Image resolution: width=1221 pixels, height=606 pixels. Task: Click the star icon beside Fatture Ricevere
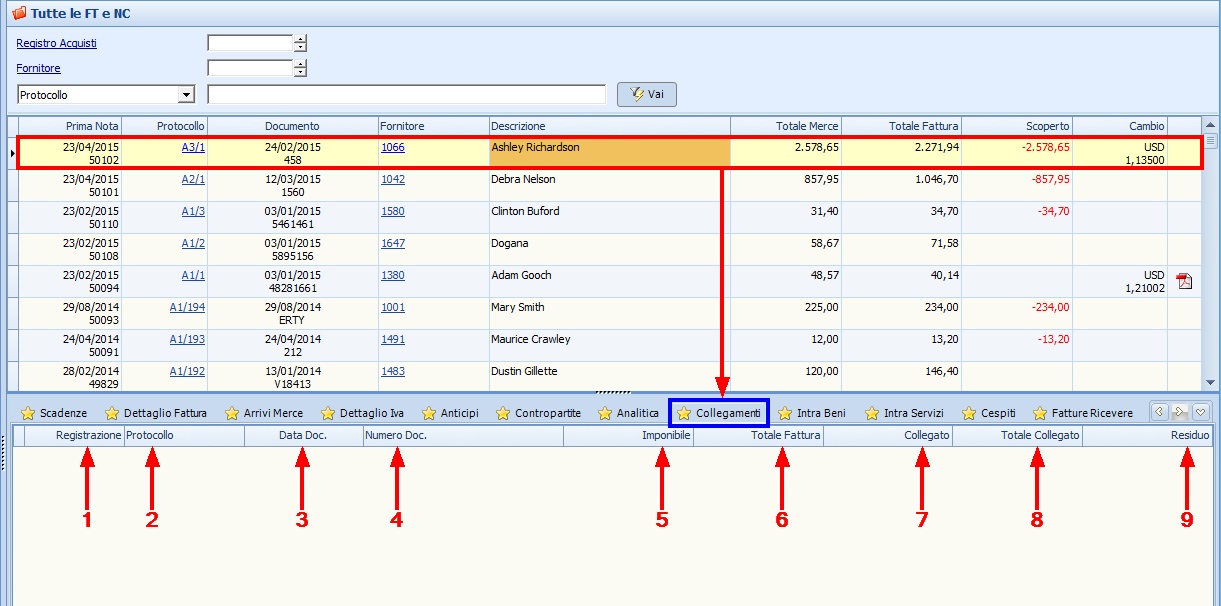(x=1040, y=413)
